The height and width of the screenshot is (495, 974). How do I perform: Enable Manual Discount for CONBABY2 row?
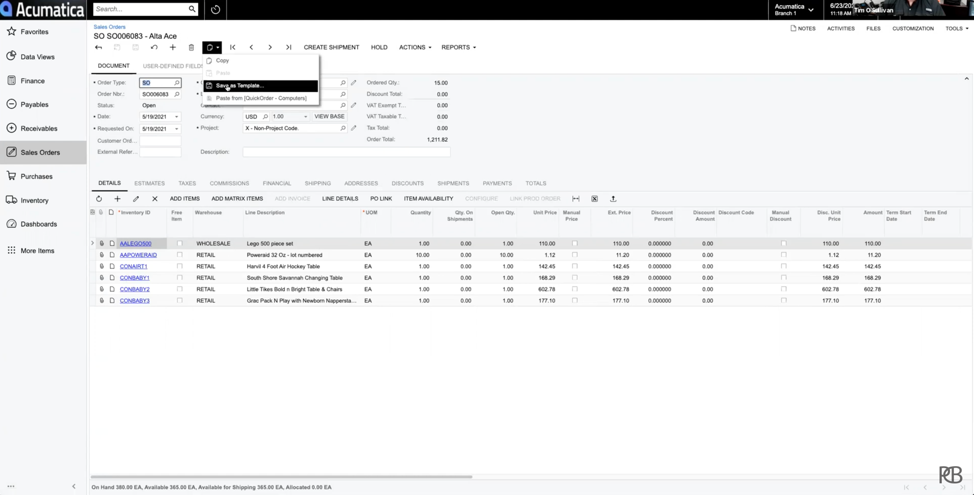pyautogui.click(x=783, y=289)
